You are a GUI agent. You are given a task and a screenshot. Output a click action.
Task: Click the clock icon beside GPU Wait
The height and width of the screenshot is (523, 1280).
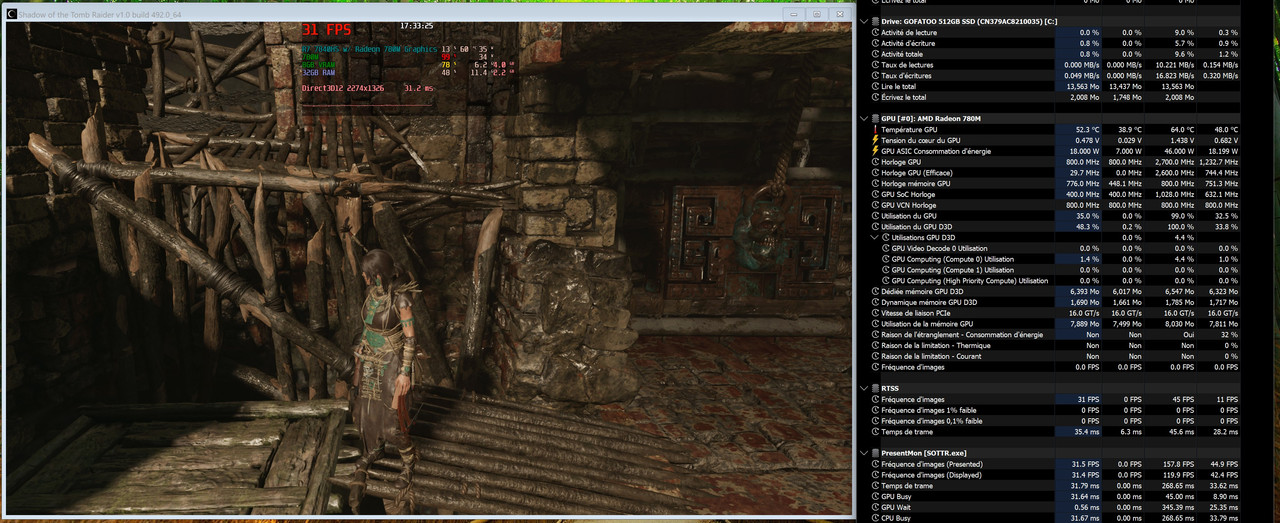876,507
